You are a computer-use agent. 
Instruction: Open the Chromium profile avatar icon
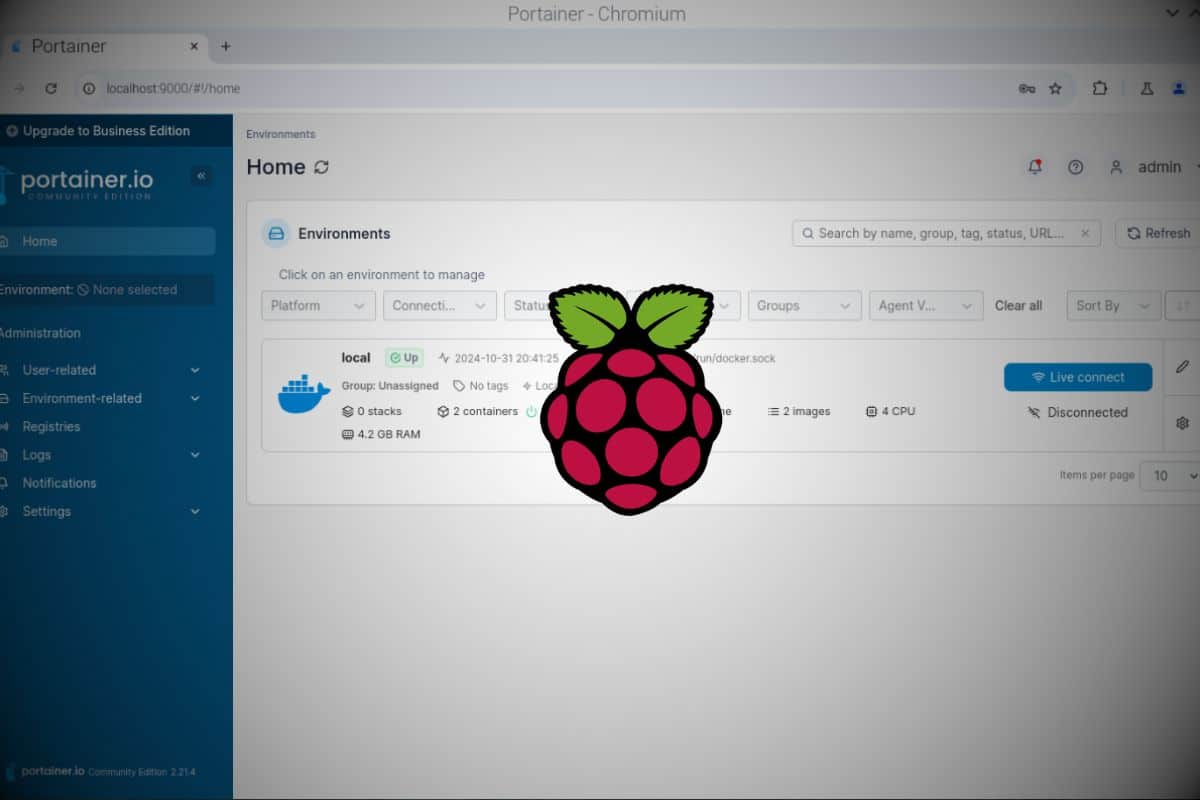pyautogui.click(x=1180, y=88)
